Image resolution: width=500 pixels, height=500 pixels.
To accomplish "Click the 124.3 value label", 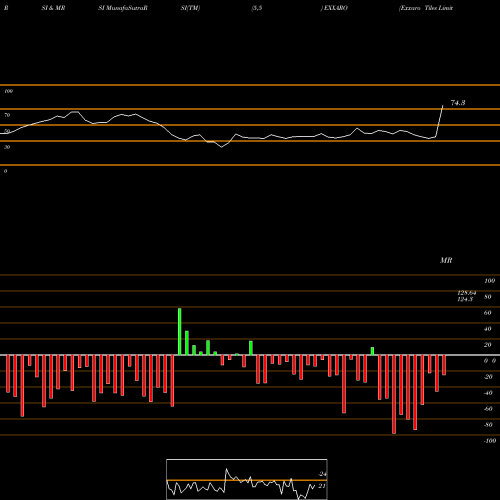I will click(465, 299).
